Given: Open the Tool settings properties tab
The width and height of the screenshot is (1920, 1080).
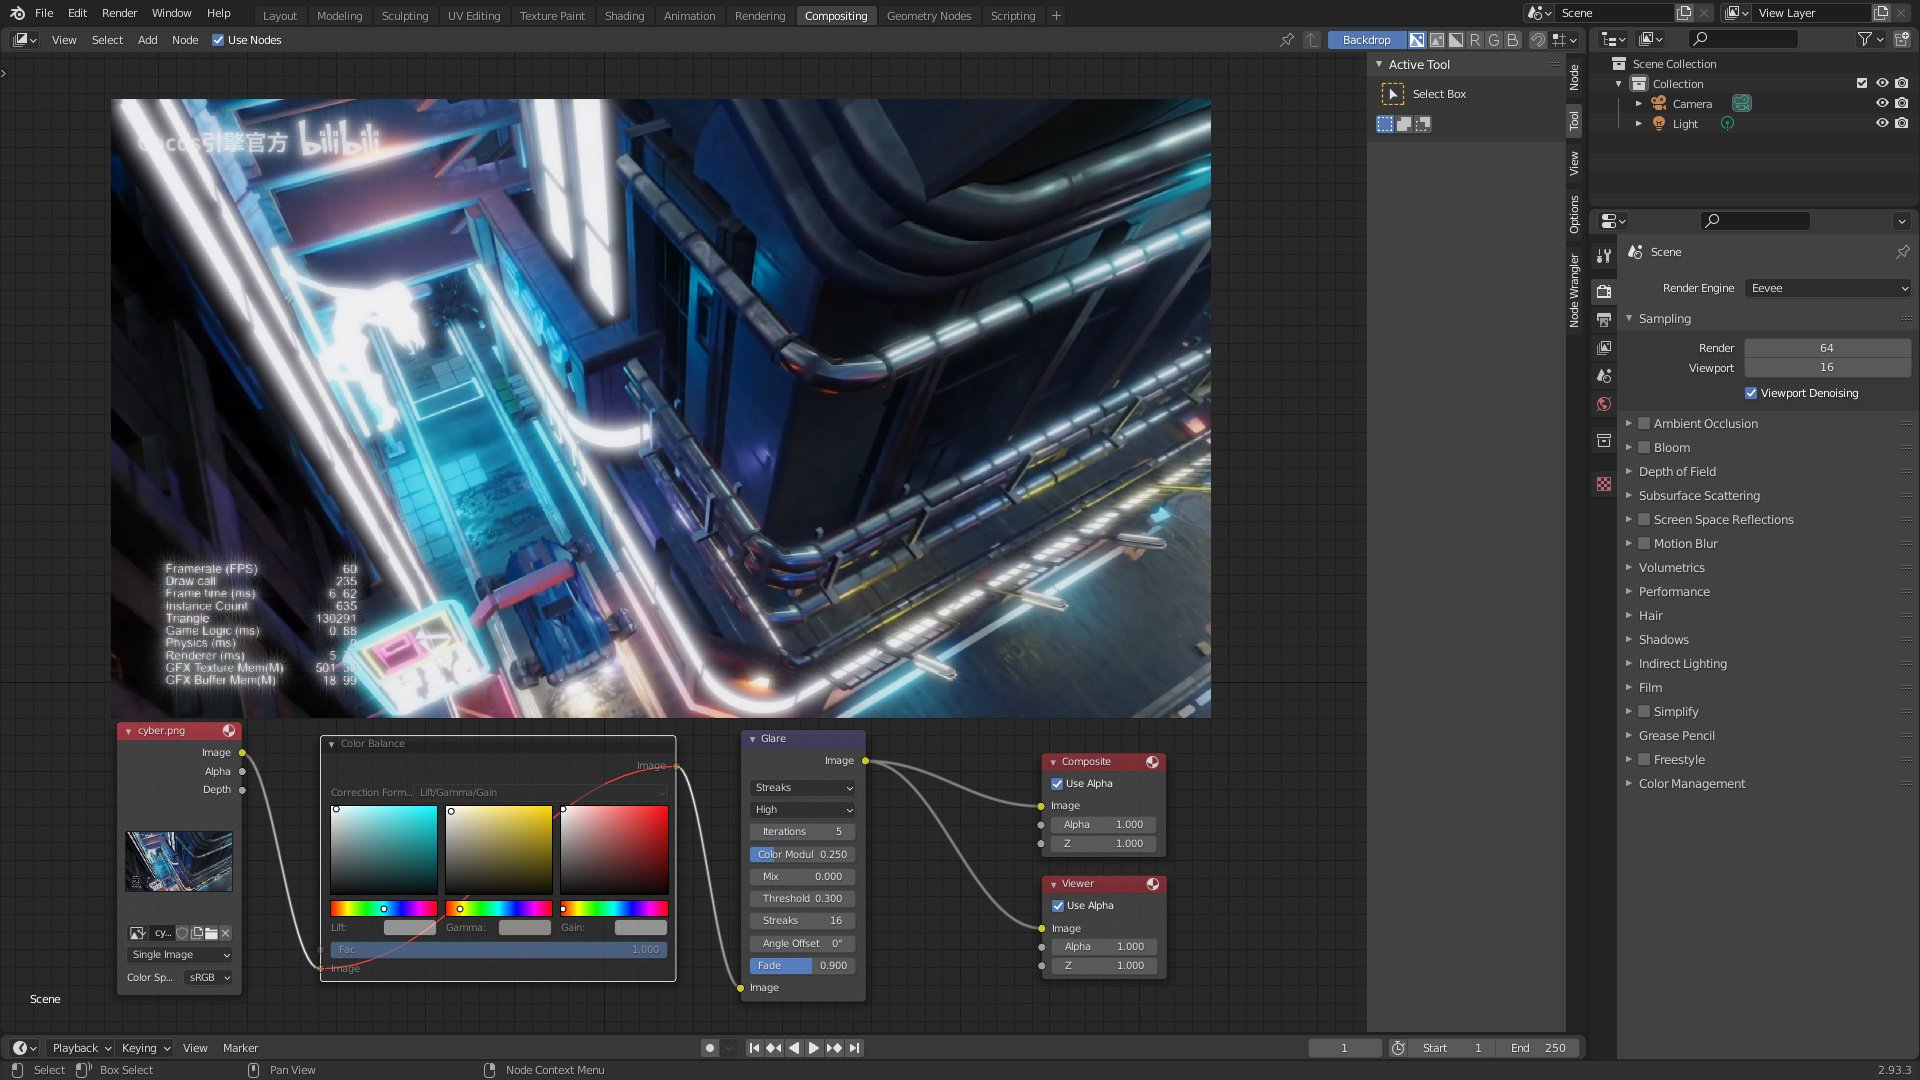Looking at the screenshot, I should (1604, 256).
